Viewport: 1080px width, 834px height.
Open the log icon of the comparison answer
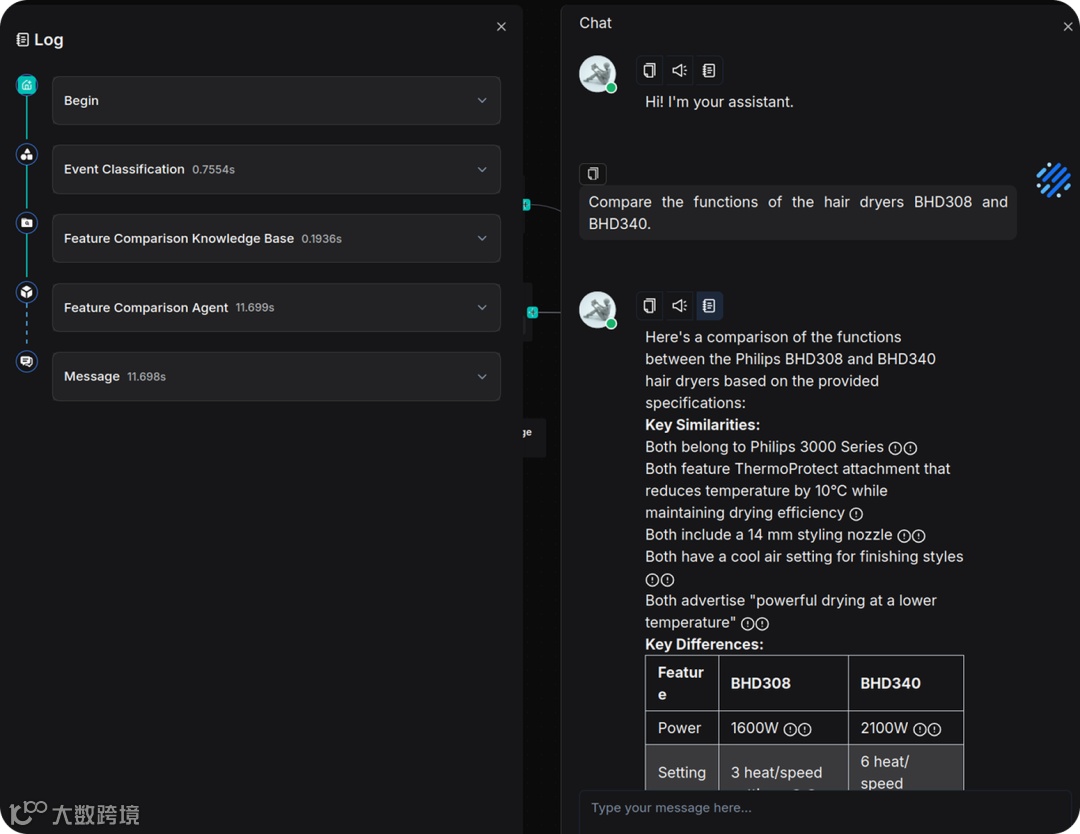pyautogui.click(x=709, y=306)
